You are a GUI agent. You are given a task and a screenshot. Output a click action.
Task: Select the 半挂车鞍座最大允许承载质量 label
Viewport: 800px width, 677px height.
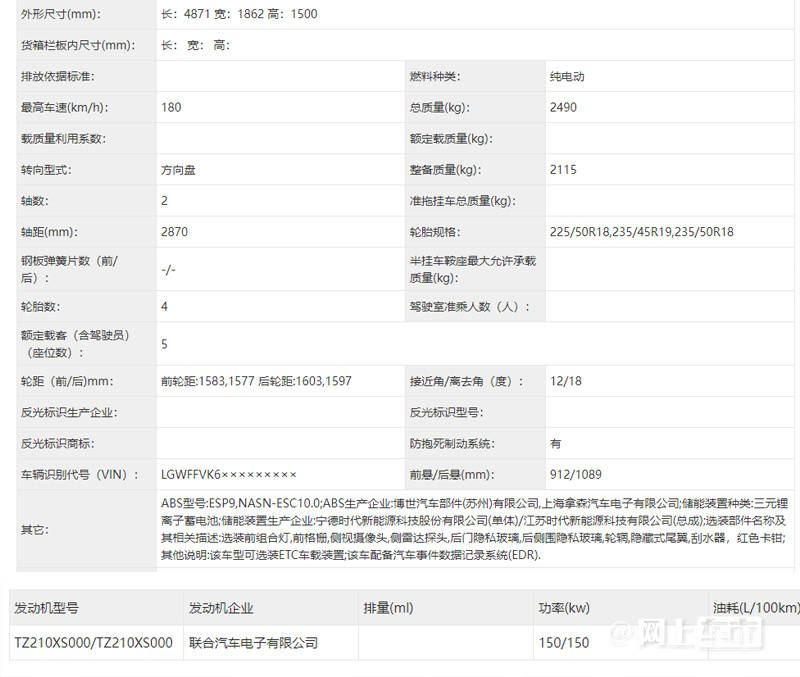(472, 269)
